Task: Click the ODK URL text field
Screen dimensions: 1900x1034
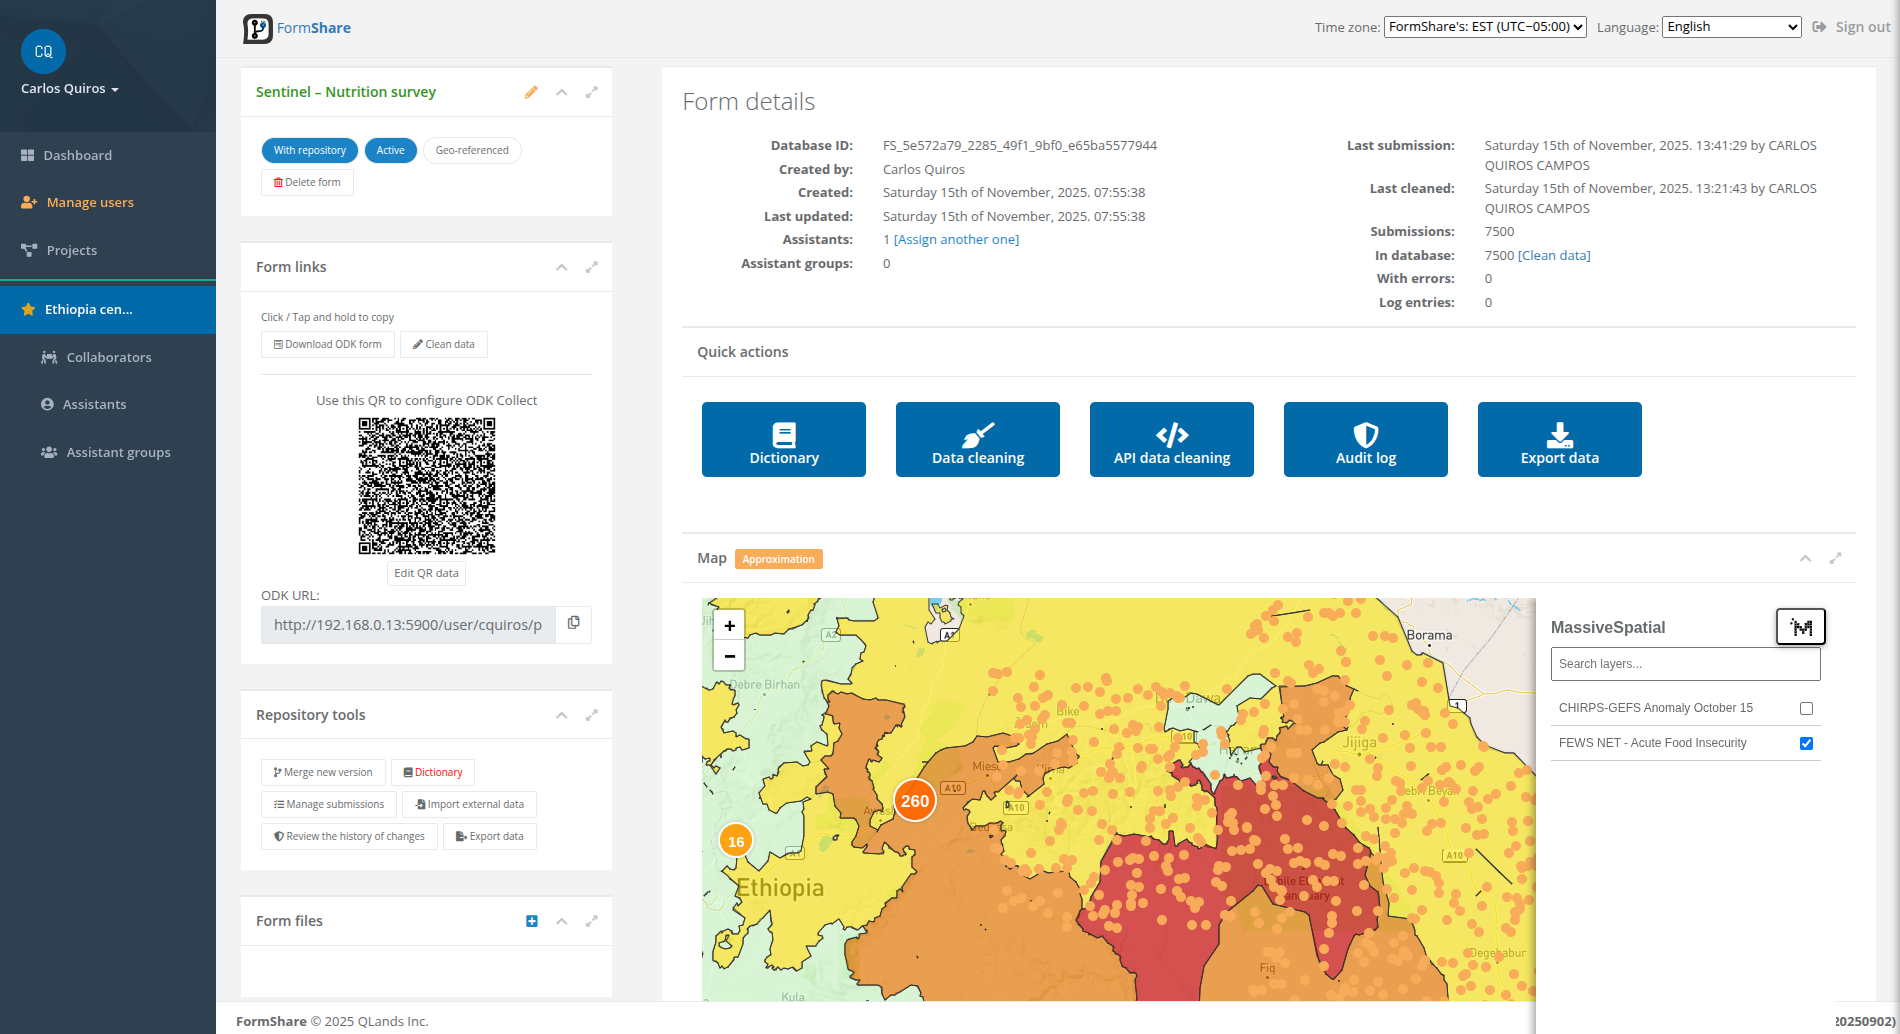Action: 408,624
